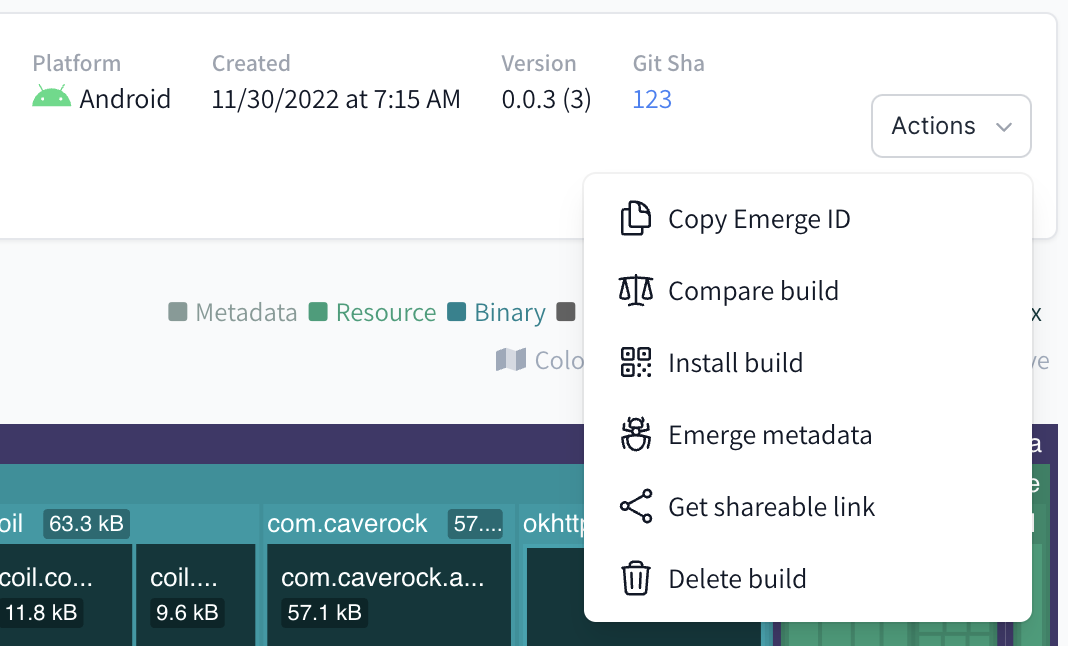1068x646 pixels.
Task: Click the scales icon next to Compare build
Action: point(635,290)
